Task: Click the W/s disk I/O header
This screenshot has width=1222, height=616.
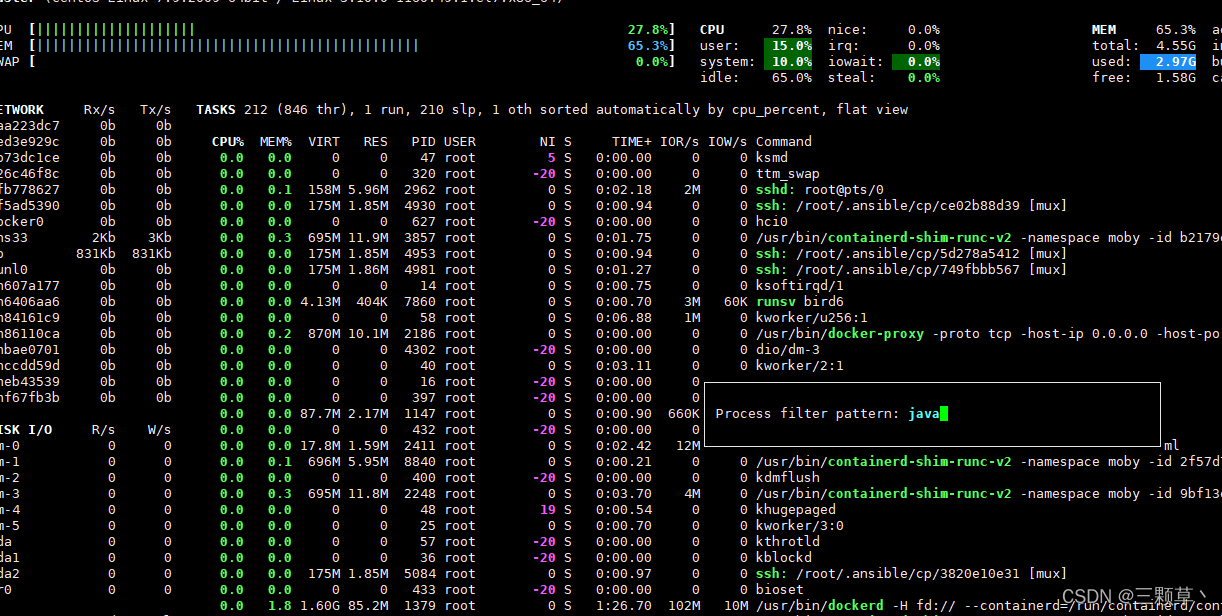Action: coord(160,430)
